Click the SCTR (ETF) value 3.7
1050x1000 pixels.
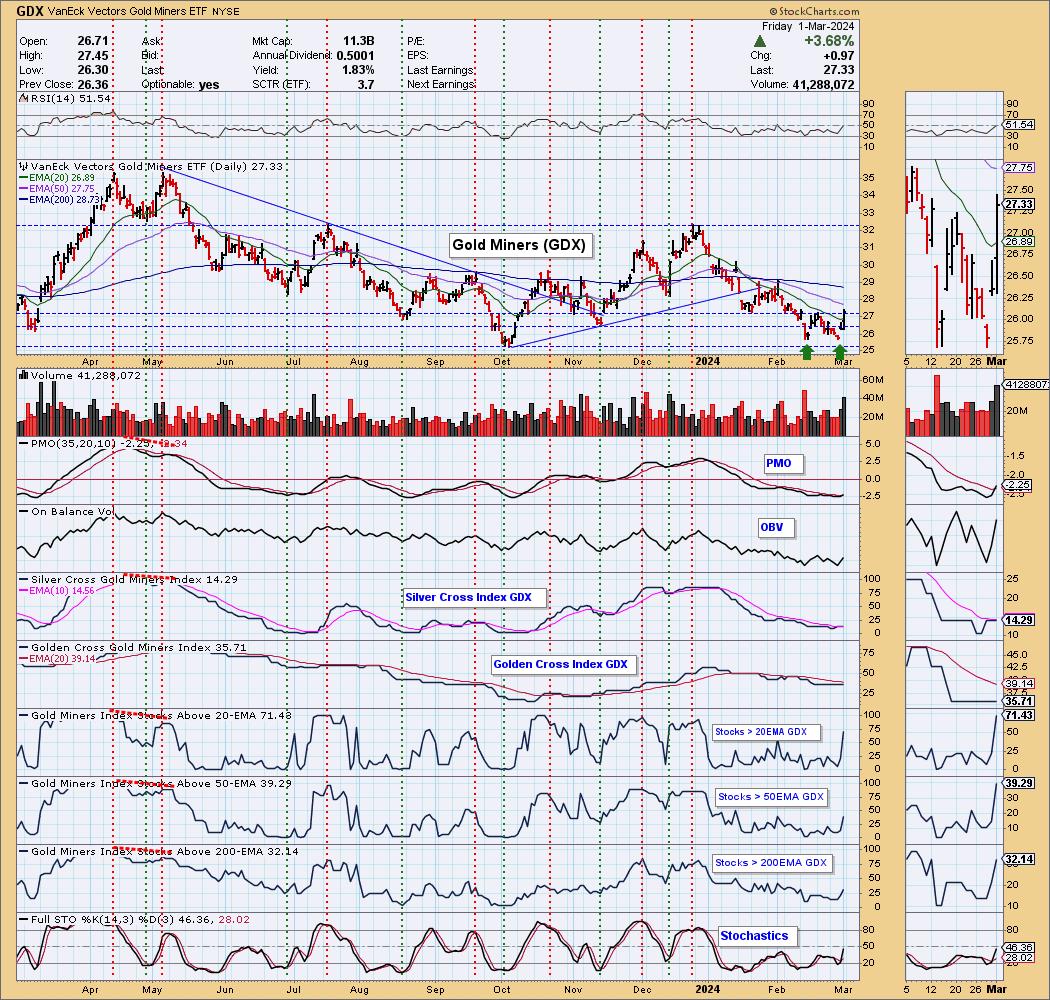pos(366,84)
